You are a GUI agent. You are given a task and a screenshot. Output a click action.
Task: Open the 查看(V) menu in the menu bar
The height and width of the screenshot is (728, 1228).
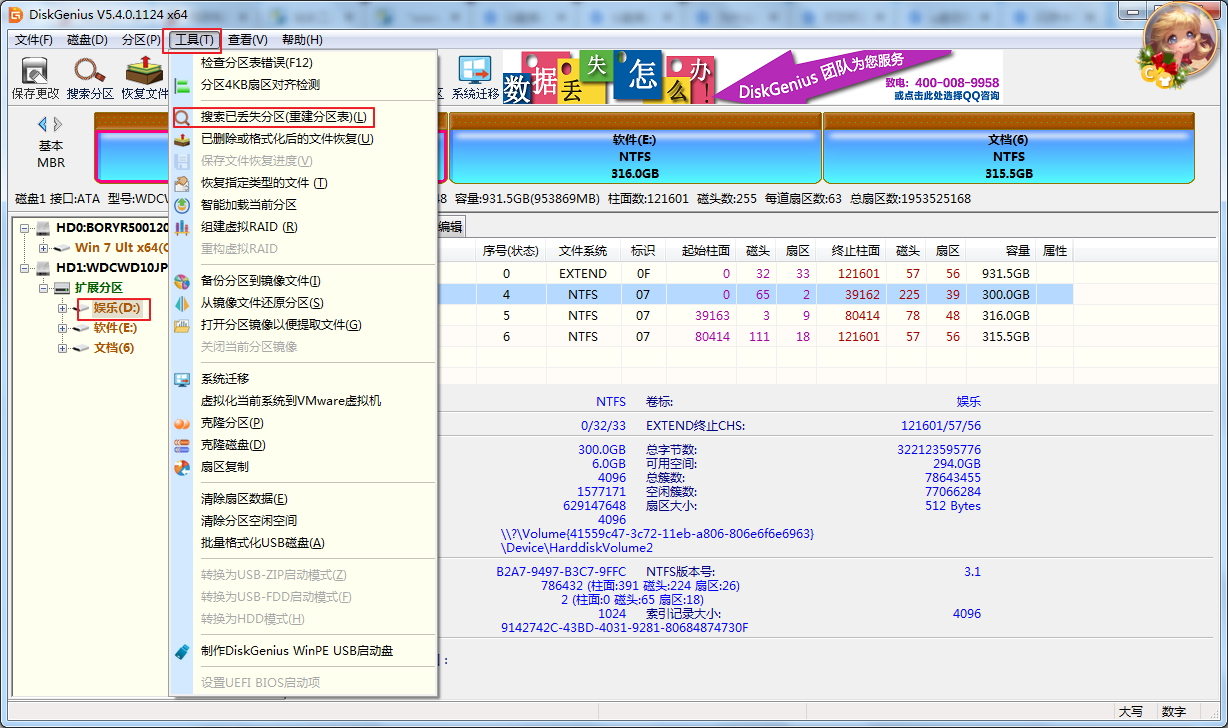pyautogui.click(x=247, y=40)
